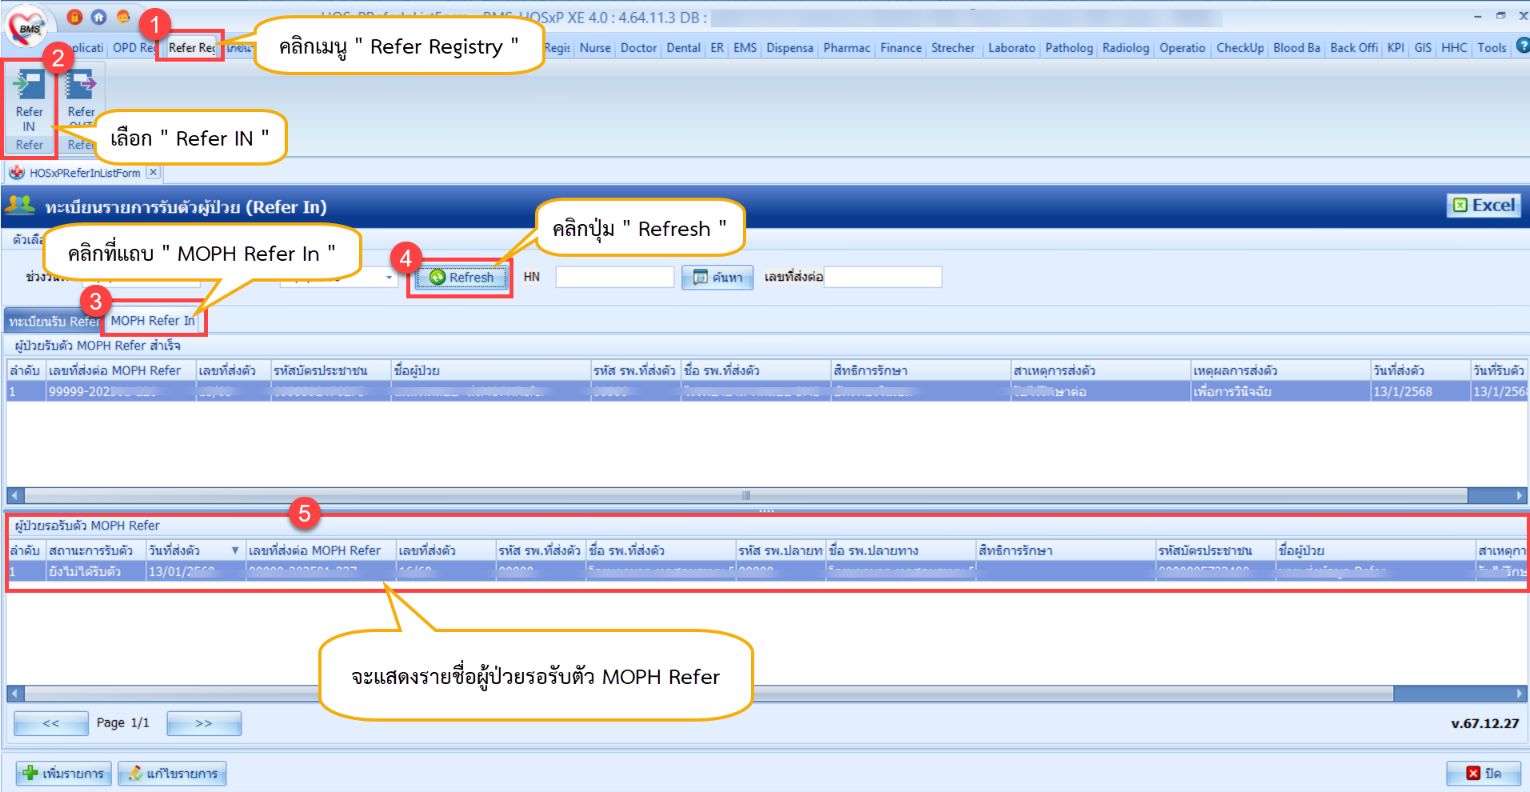The image size is (1530, 792).
Task: Click the ปิด close button at bottom
Action: click(1484, 773)
